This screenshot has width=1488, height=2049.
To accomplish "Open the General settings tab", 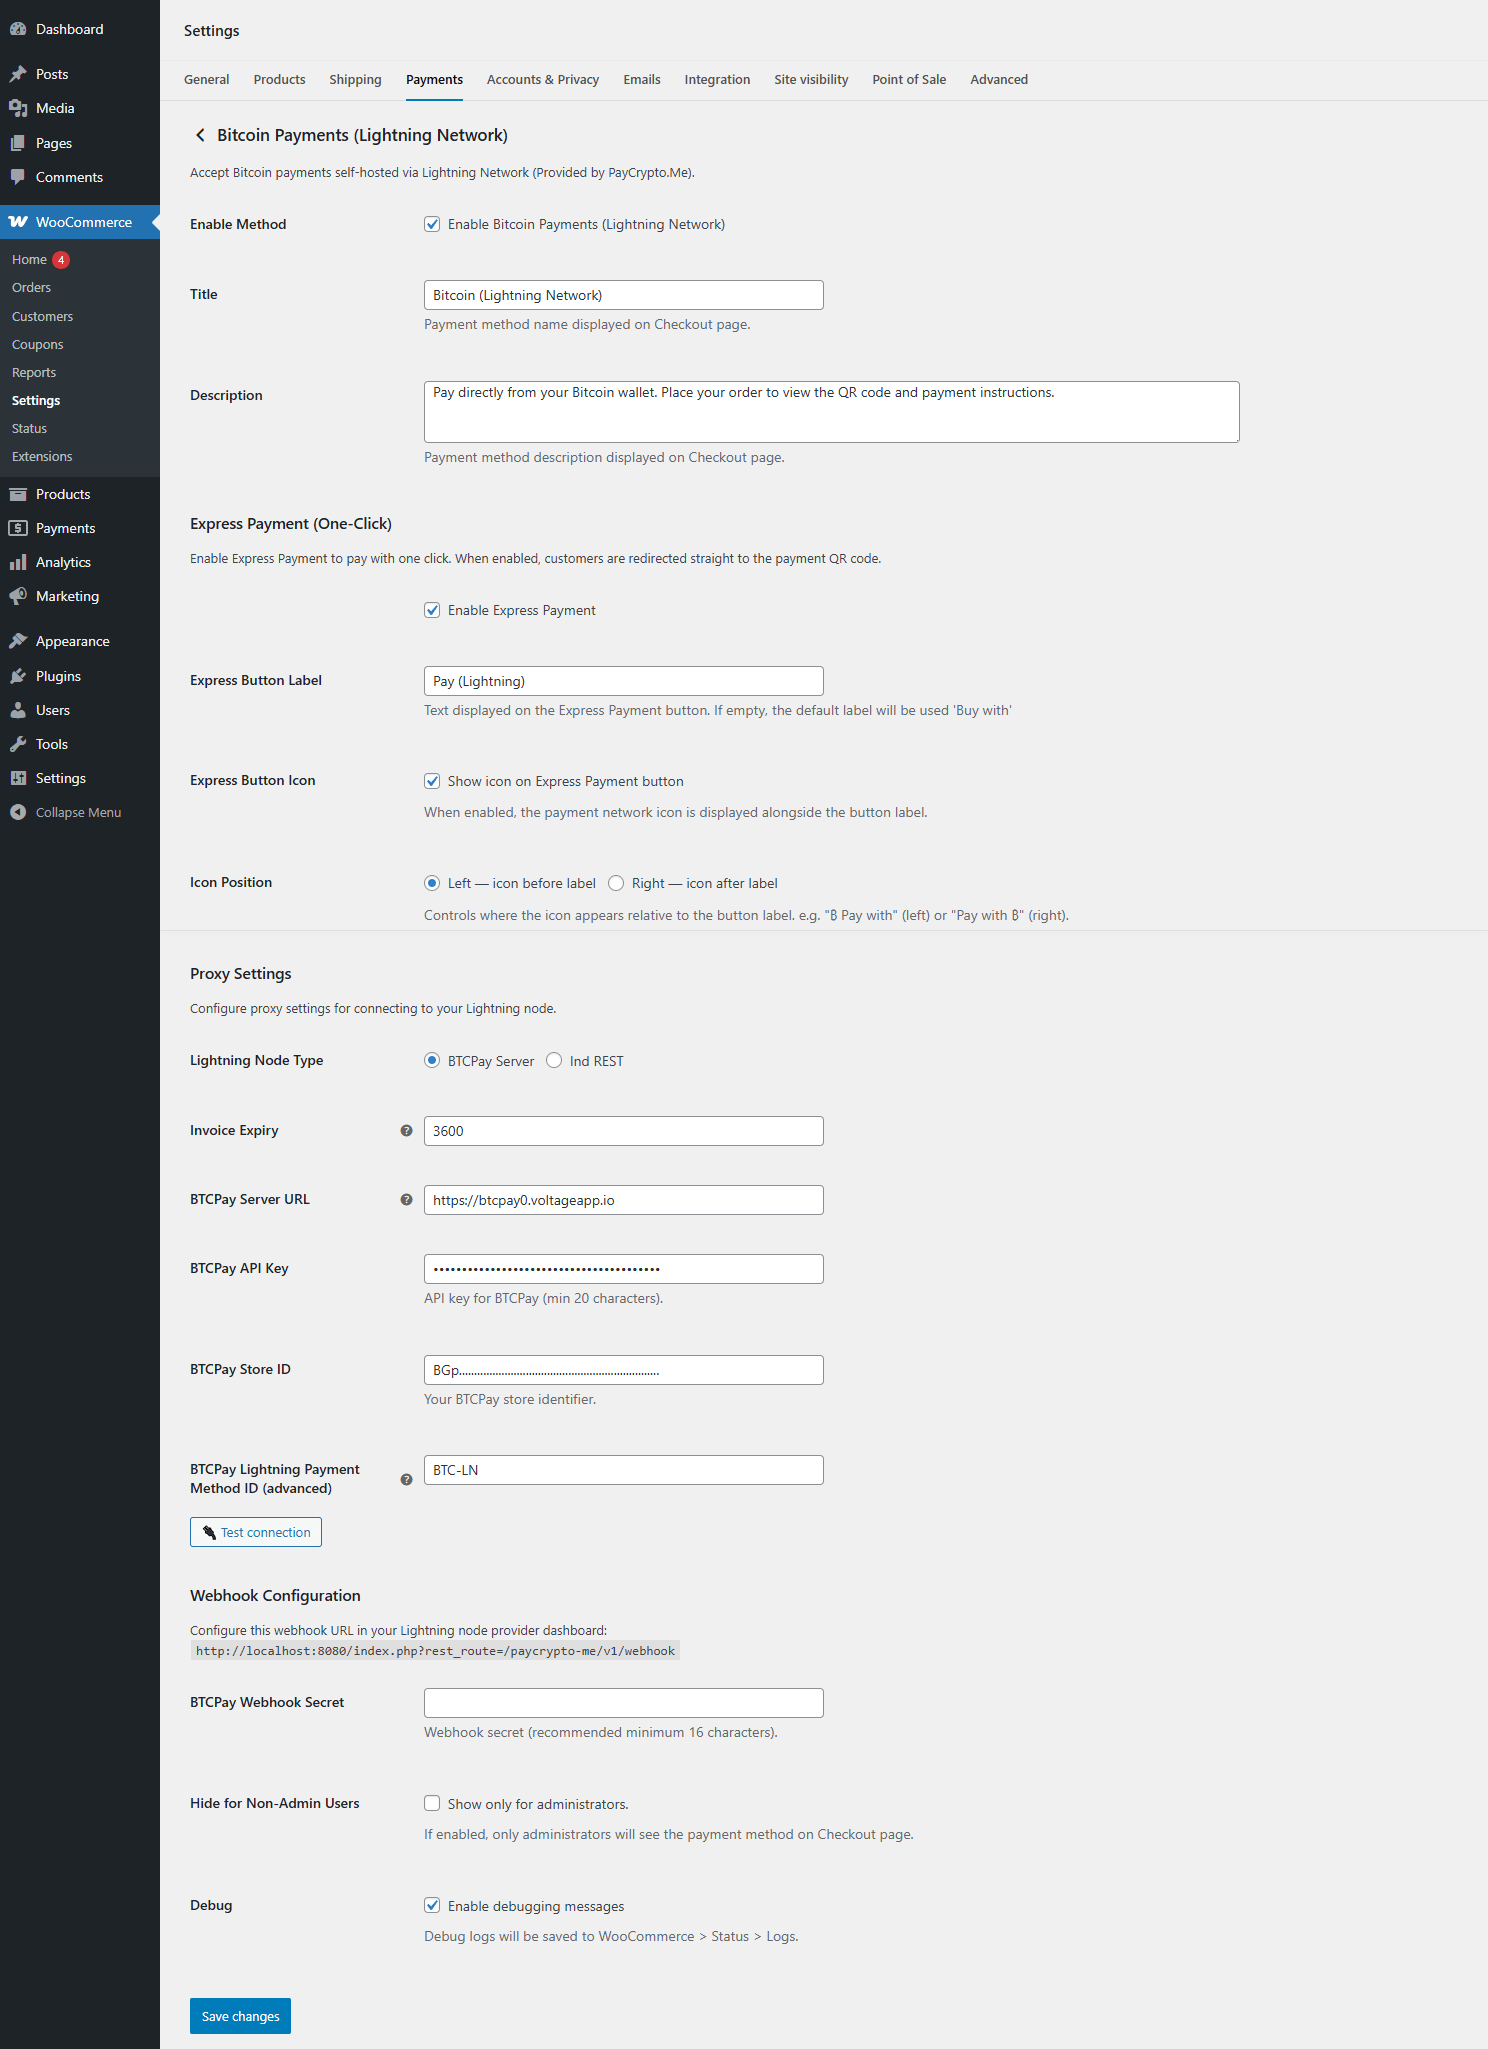I will [x=206, y=80].
